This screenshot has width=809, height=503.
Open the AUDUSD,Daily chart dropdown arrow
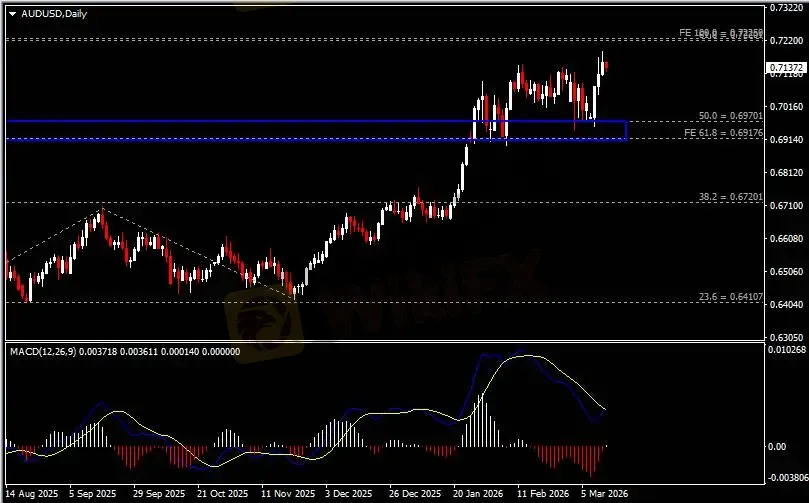pos(12,14)
